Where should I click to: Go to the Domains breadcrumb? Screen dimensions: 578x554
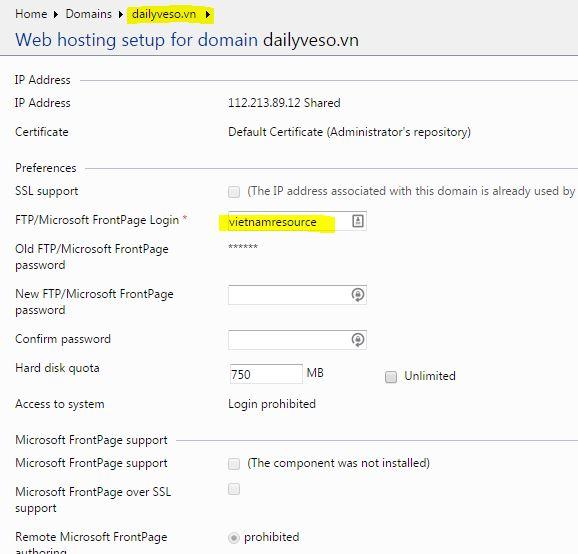[x=88, y=14]
